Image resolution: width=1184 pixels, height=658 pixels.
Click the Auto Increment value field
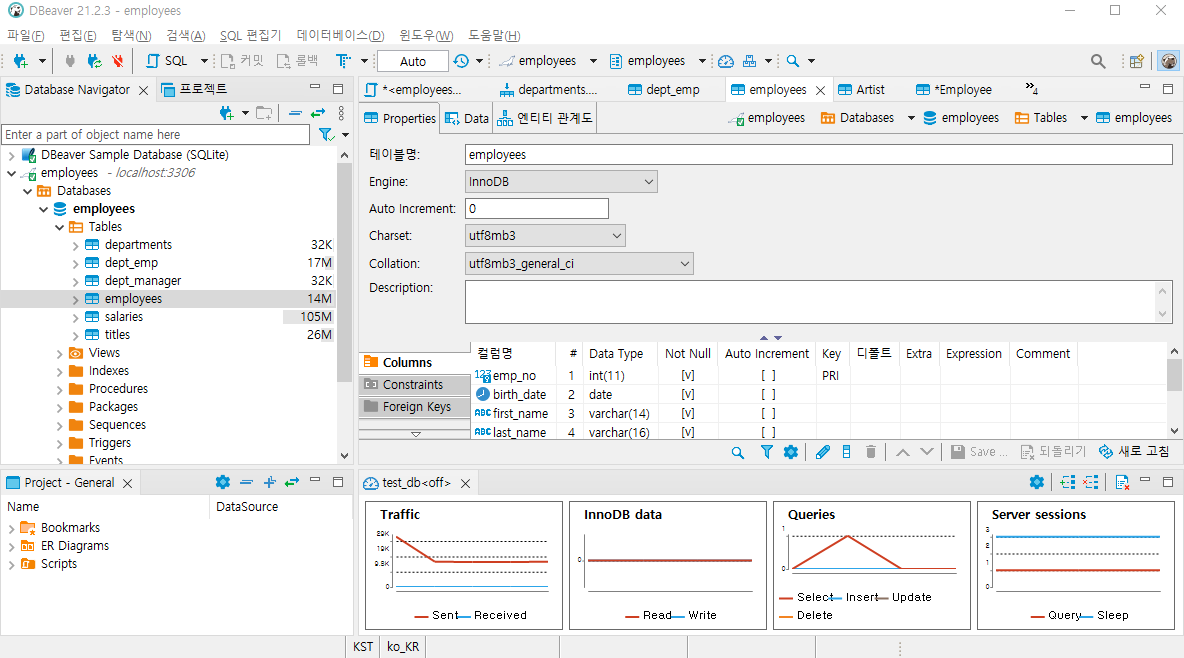coord(537,209)
